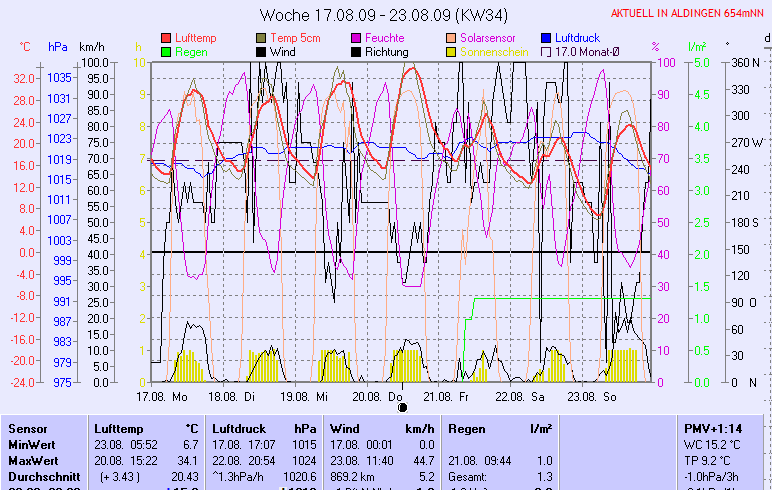Click the black Wind legend square

pyautogui.click(x=262, y=51)
